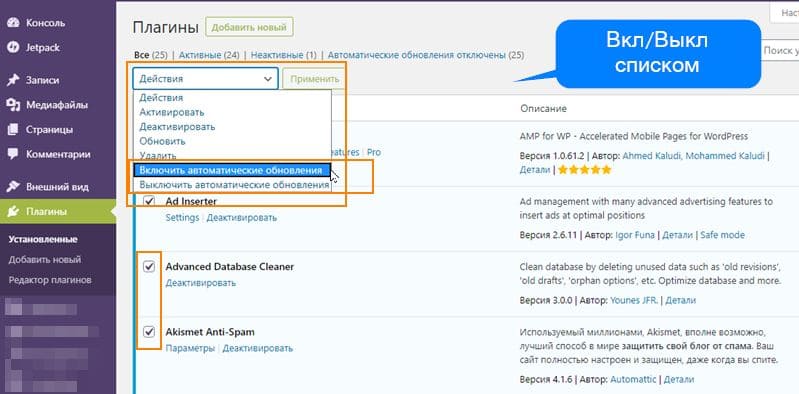Open author link Ahmed Kaludi, Mohammed Kaludi
The image size is (799, 394).
[694, 155]
